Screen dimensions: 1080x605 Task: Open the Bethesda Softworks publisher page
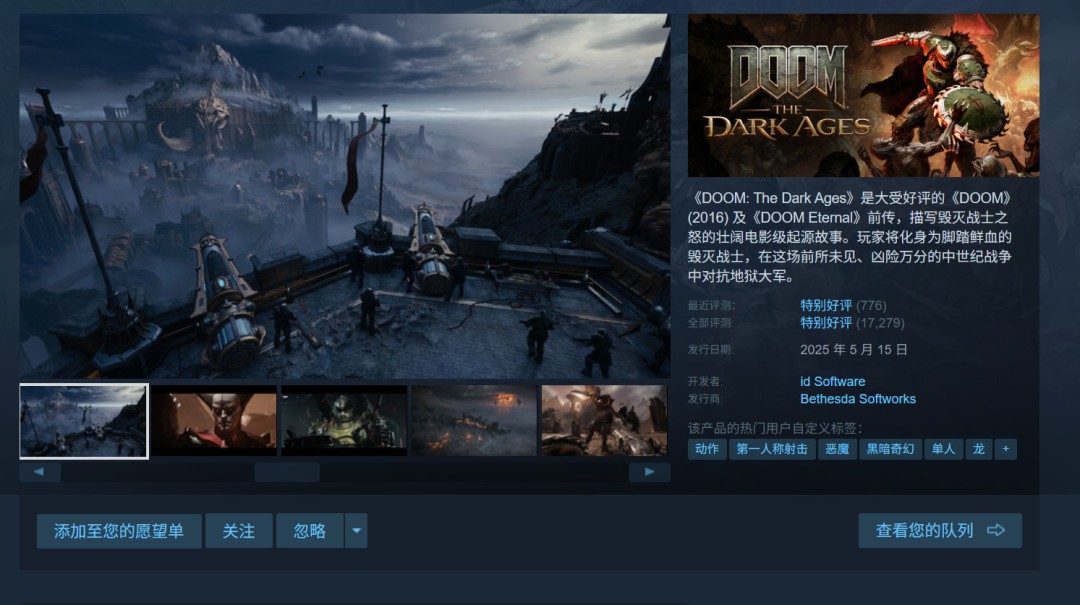point(858,398)
